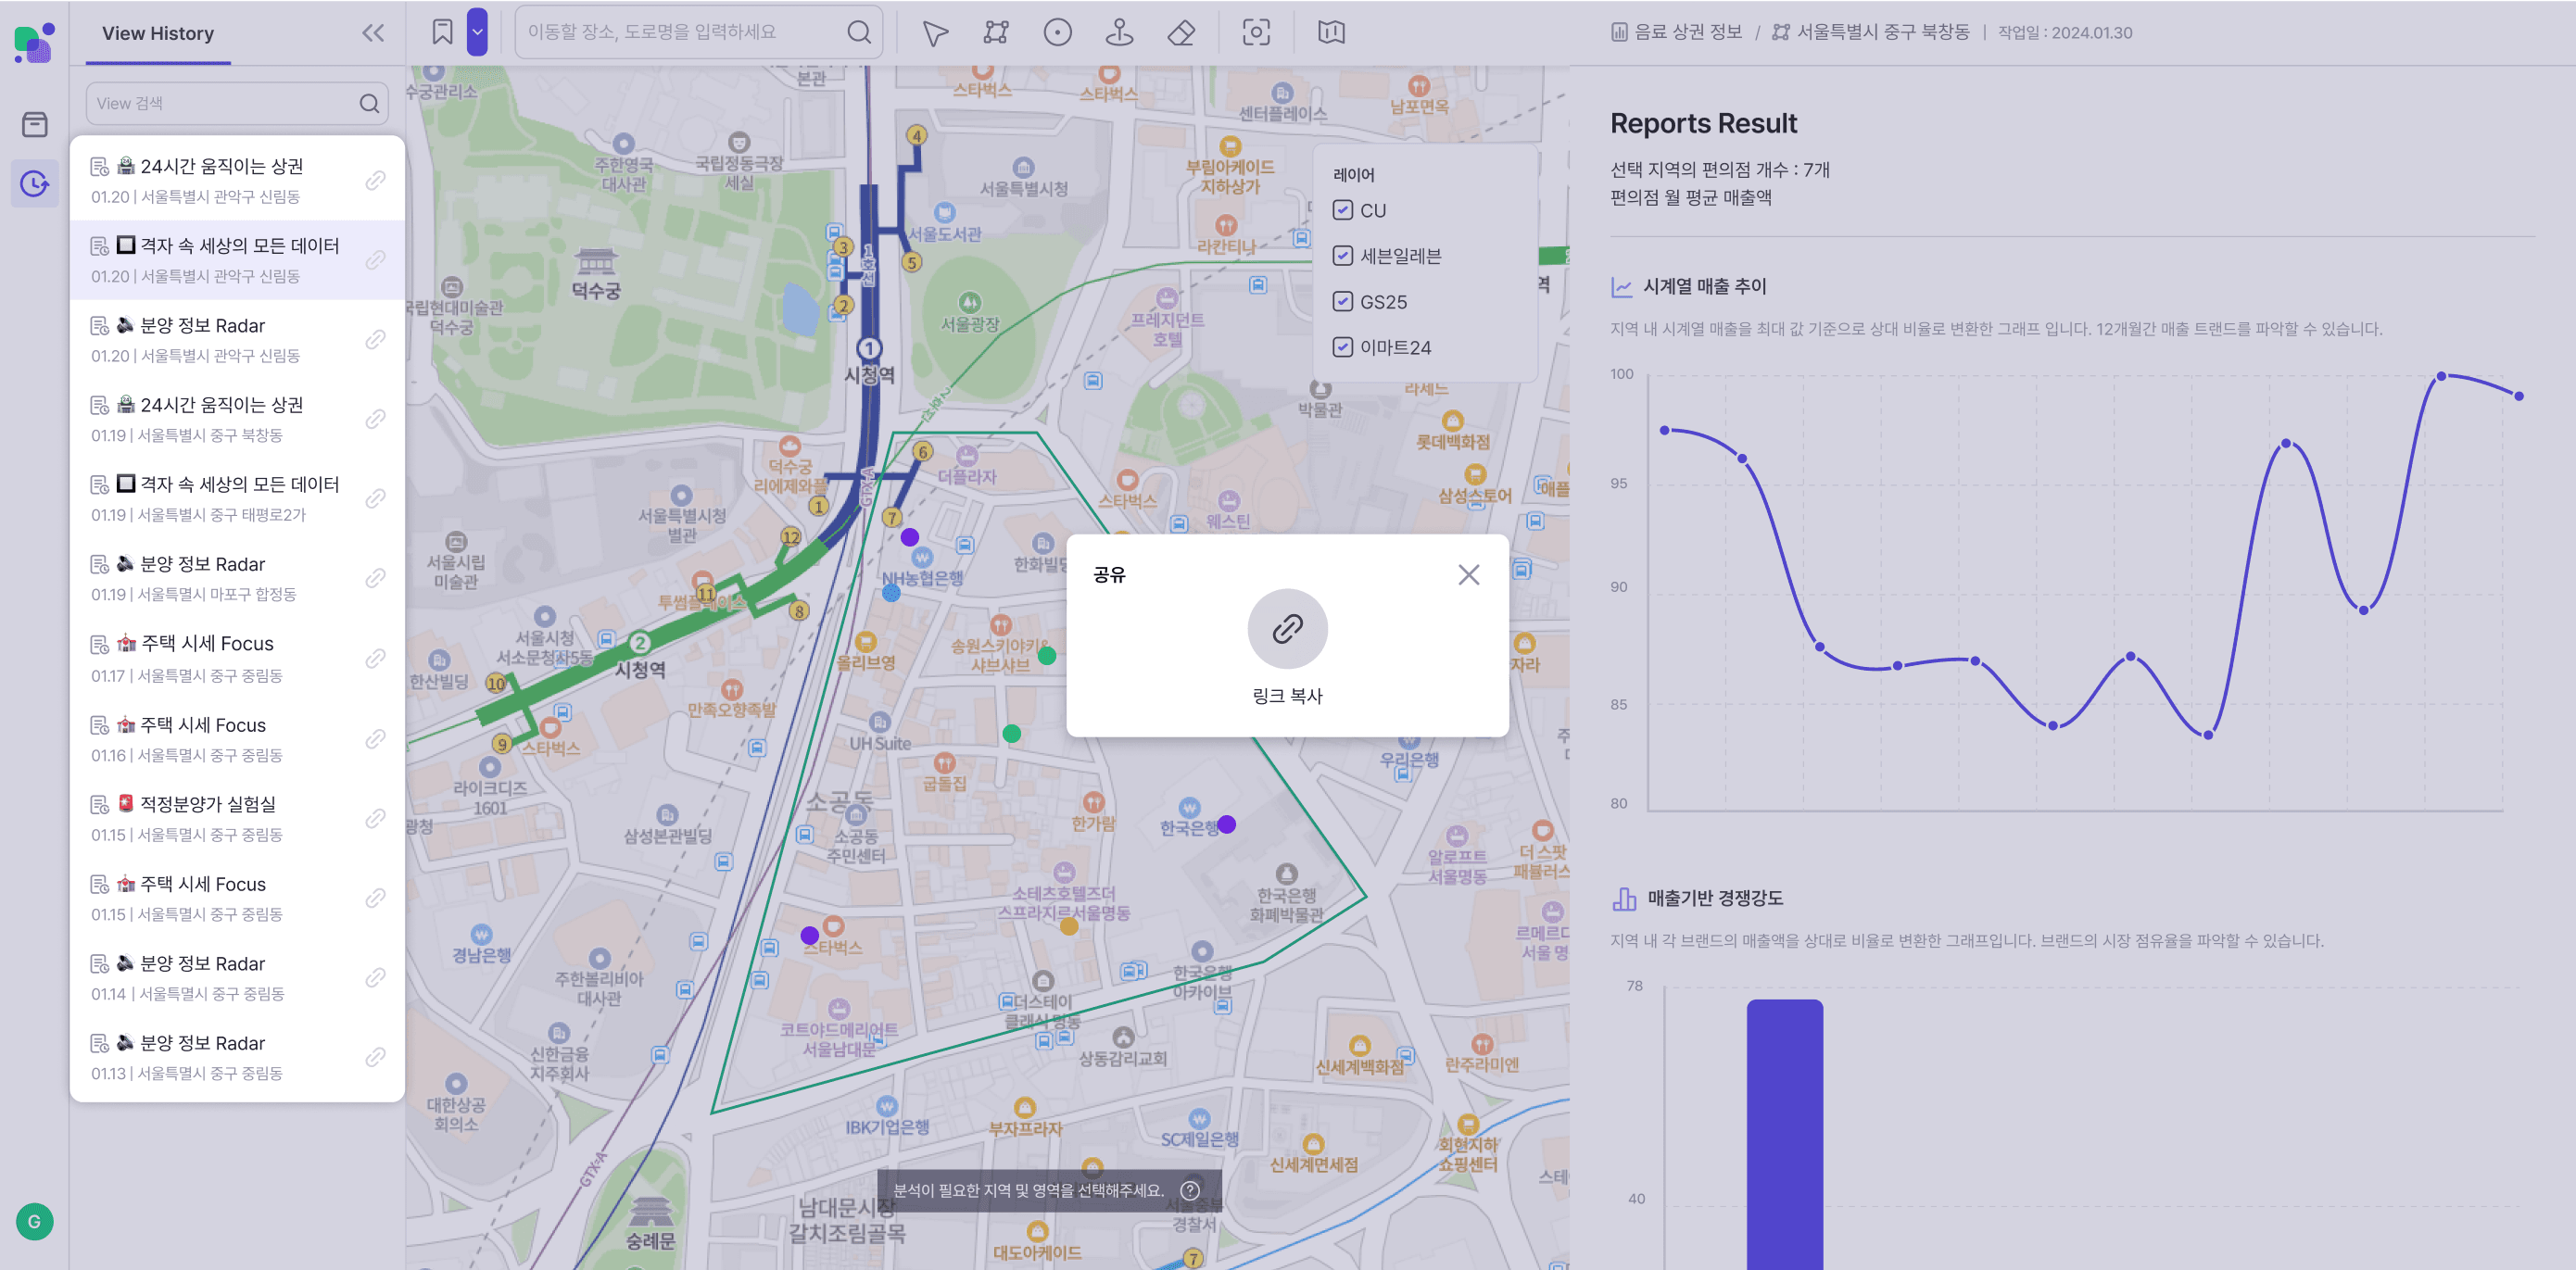This screenshot has height=1270, width=2576.
Task: Open the map book icon in toolbar
Action: tap(1331, 33)
